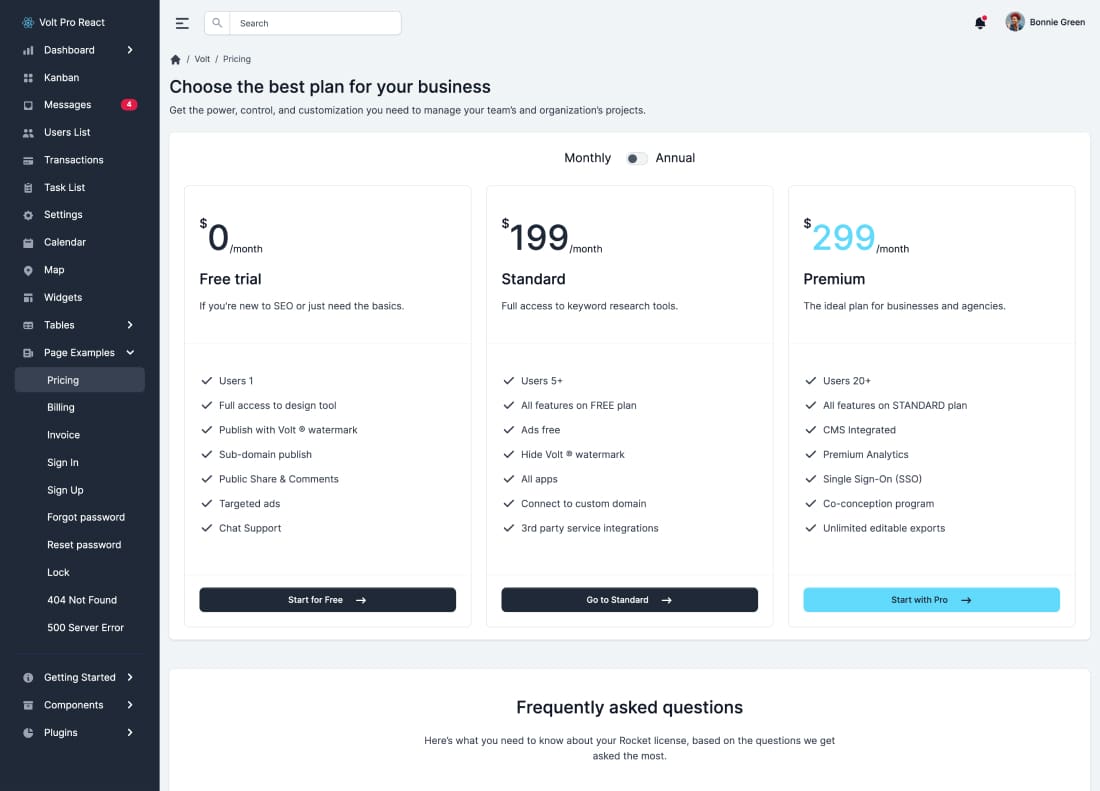Expand the Components menu chevron
This screenshot has width=1100, height=791.
(x=130, y=705)
